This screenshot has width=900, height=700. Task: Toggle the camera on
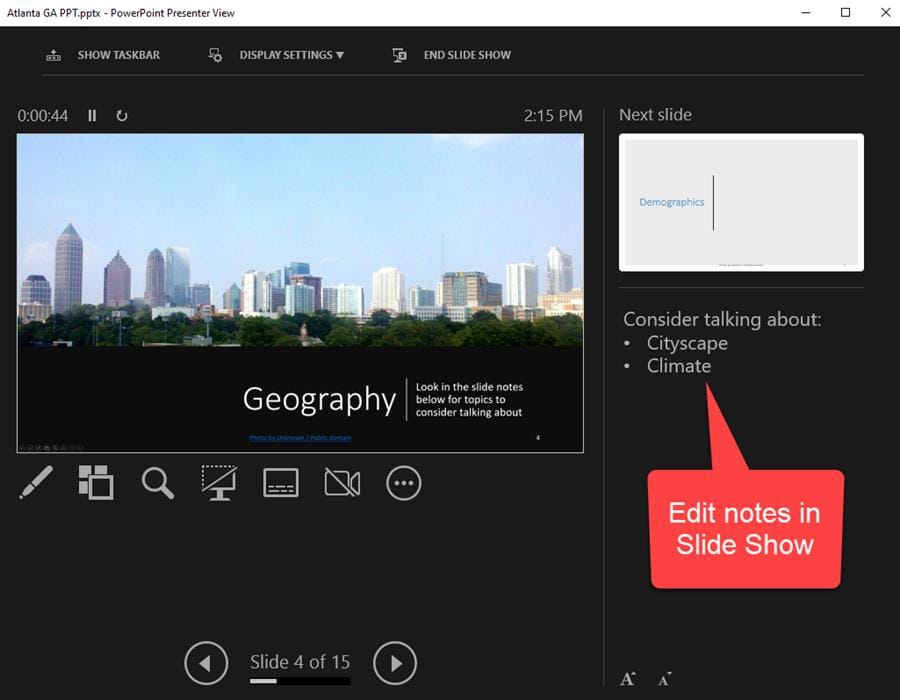pos(341,483)
